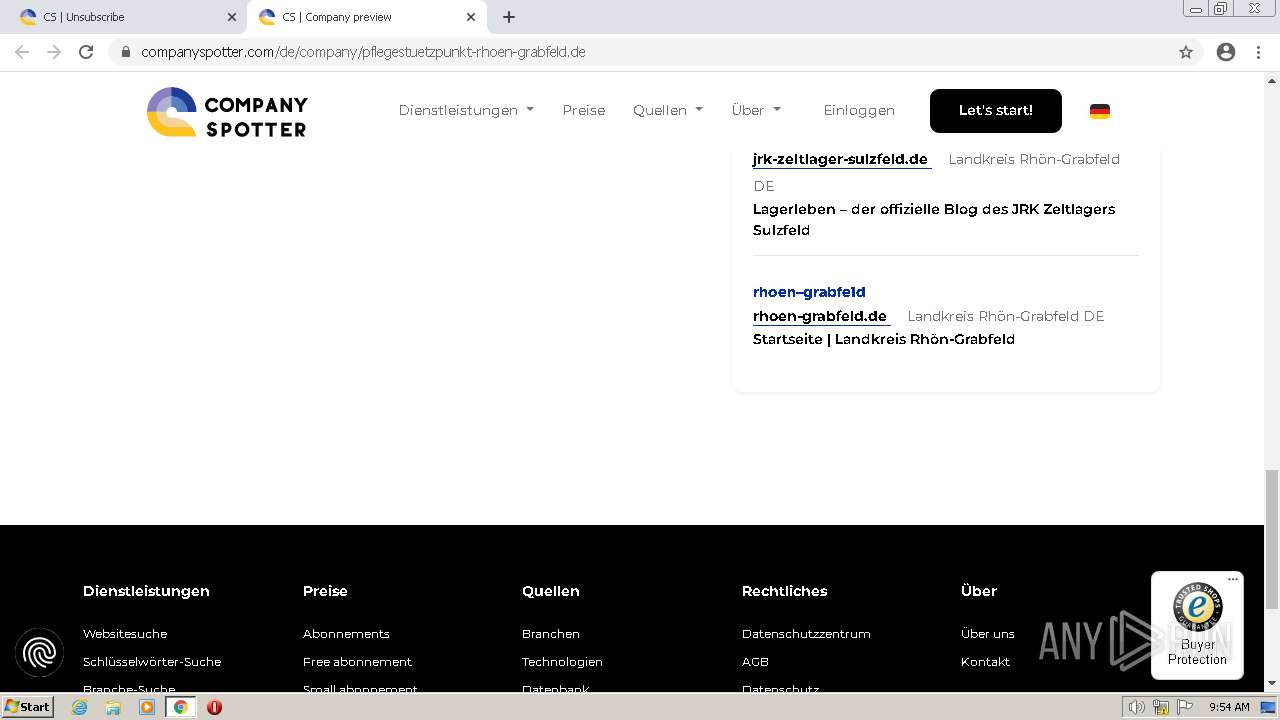Expand the Quellen dropdown menu
This screenshot has width=1280, height=720.
point(668,110)
